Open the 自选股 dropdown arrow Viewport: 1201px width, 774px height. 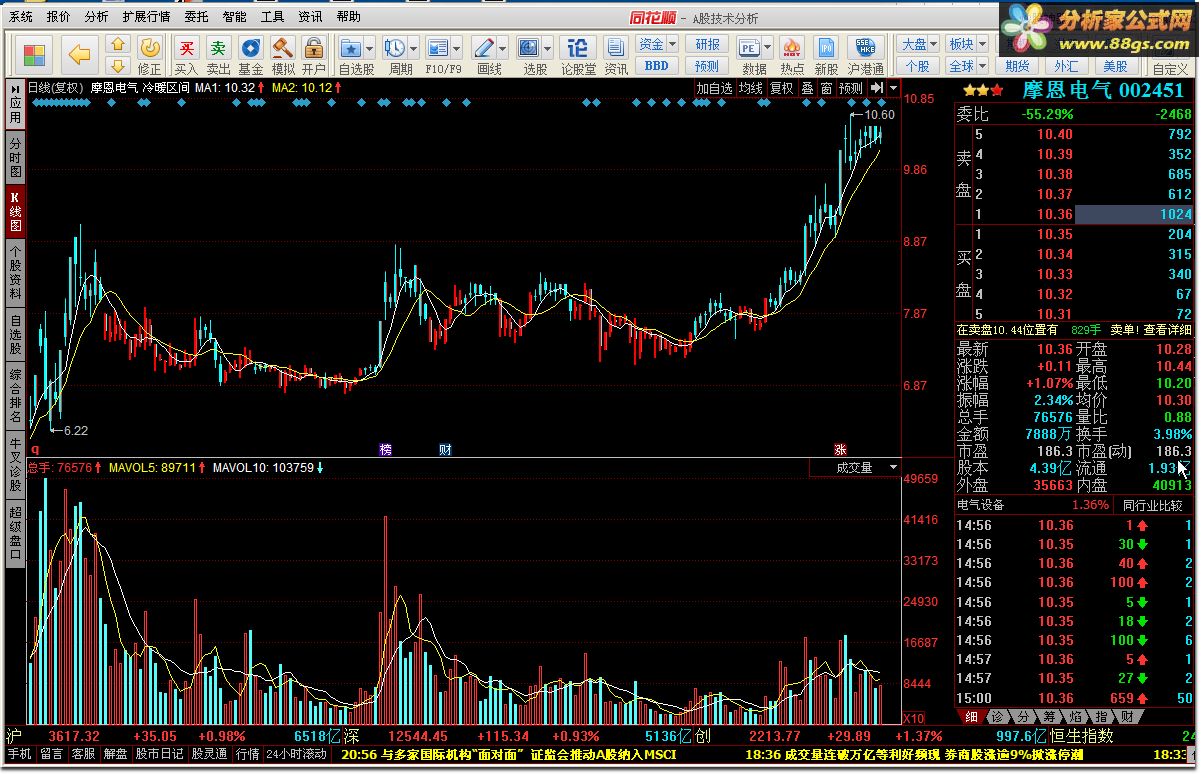tap(370, 48)
